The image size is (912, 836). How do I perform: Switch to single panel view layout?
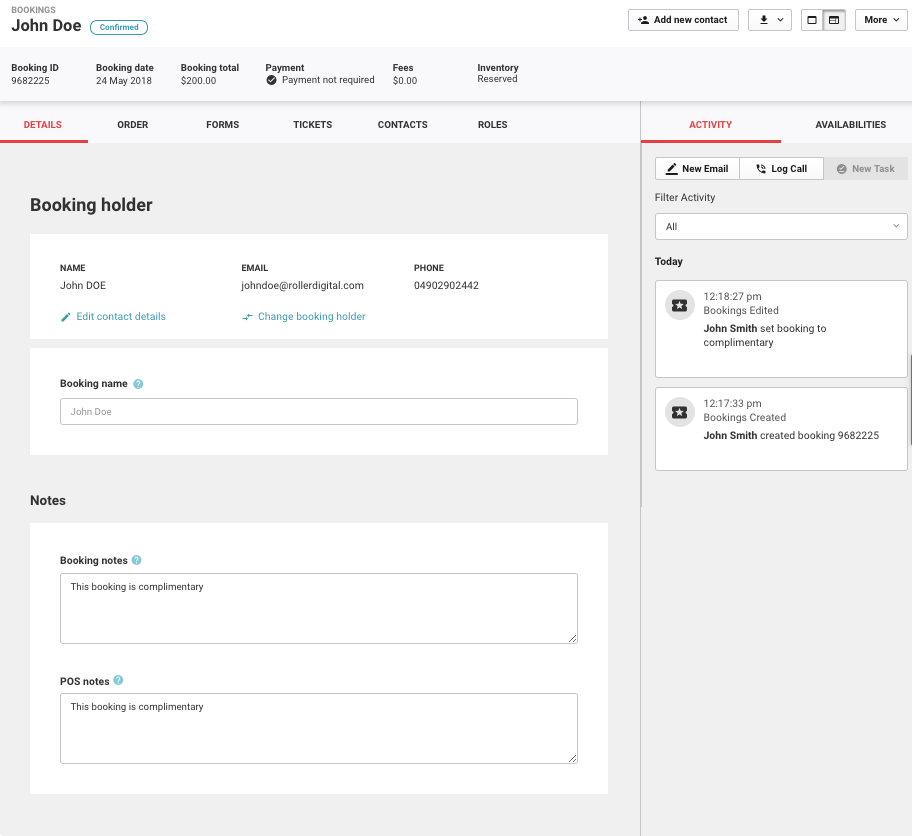point(812,20)
